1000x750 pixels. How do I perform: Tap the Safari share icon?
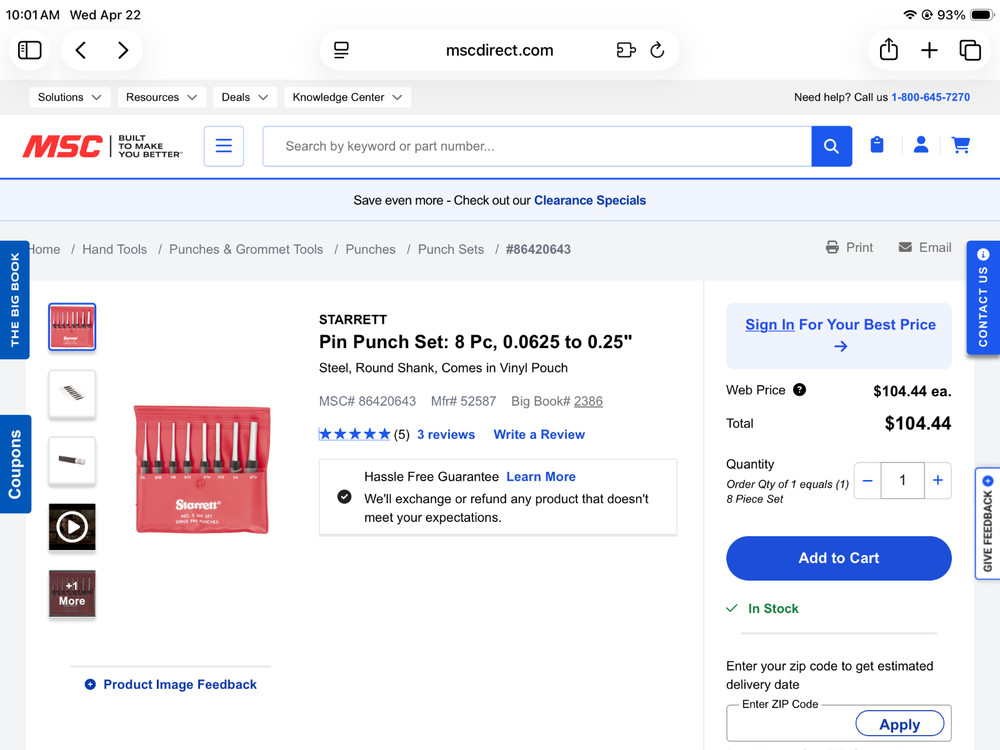click(x=888, y=50)
